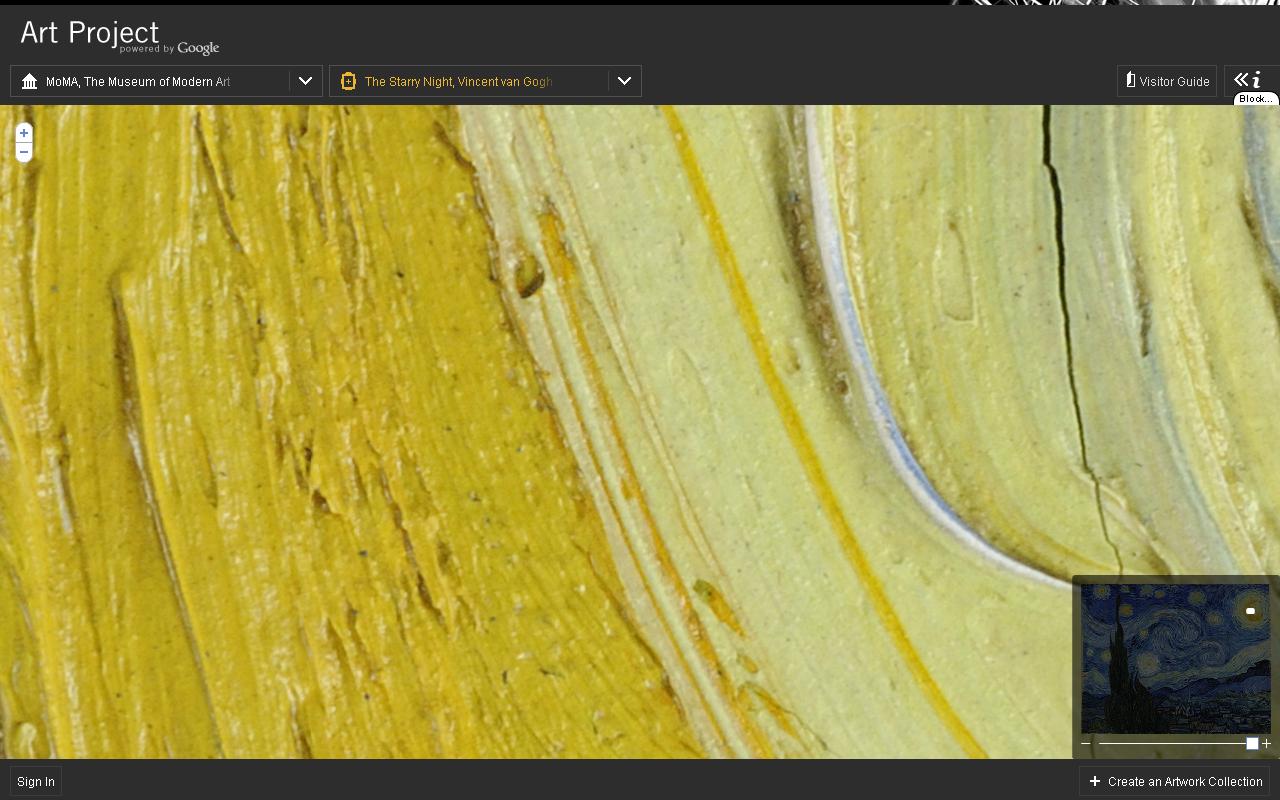Image resolution: width=1280 pixels, height=800 pixels.
Task: Sign In to Art Project
Action: pyautogui.click(x=36, y=782)
